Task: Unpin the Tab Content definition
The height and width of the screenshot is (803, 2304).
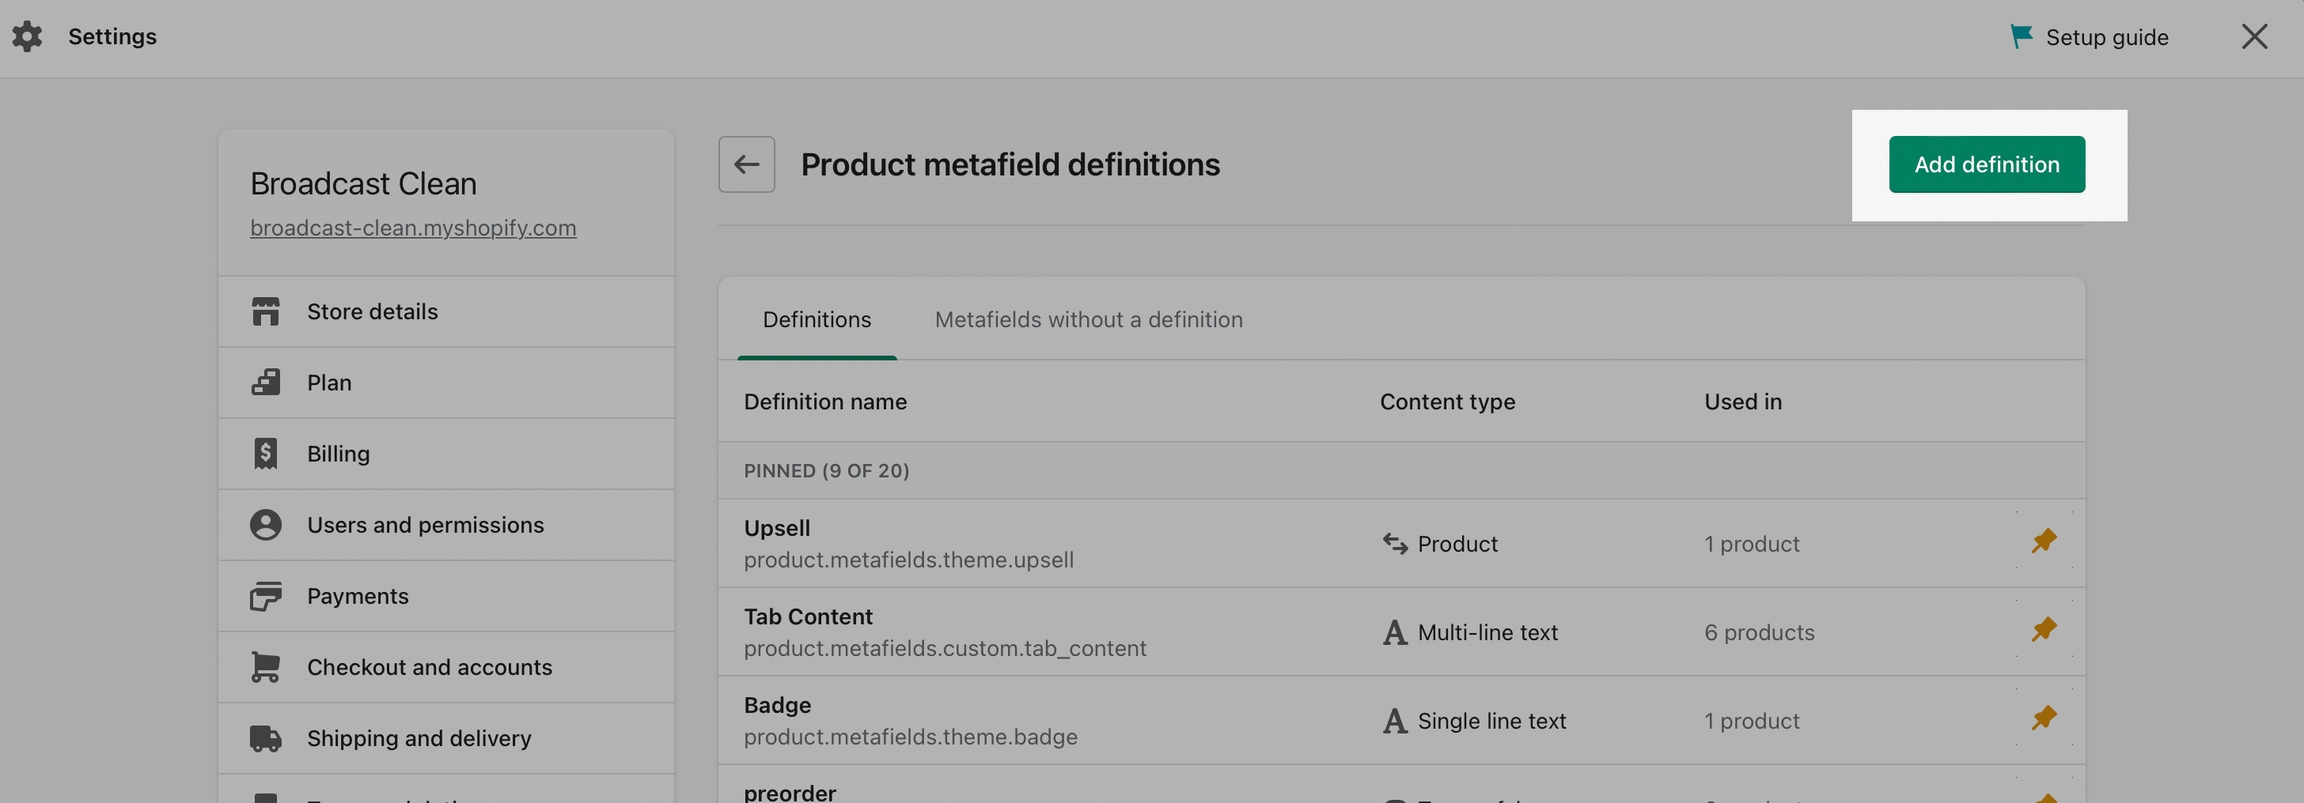Action: (2044, 630)
